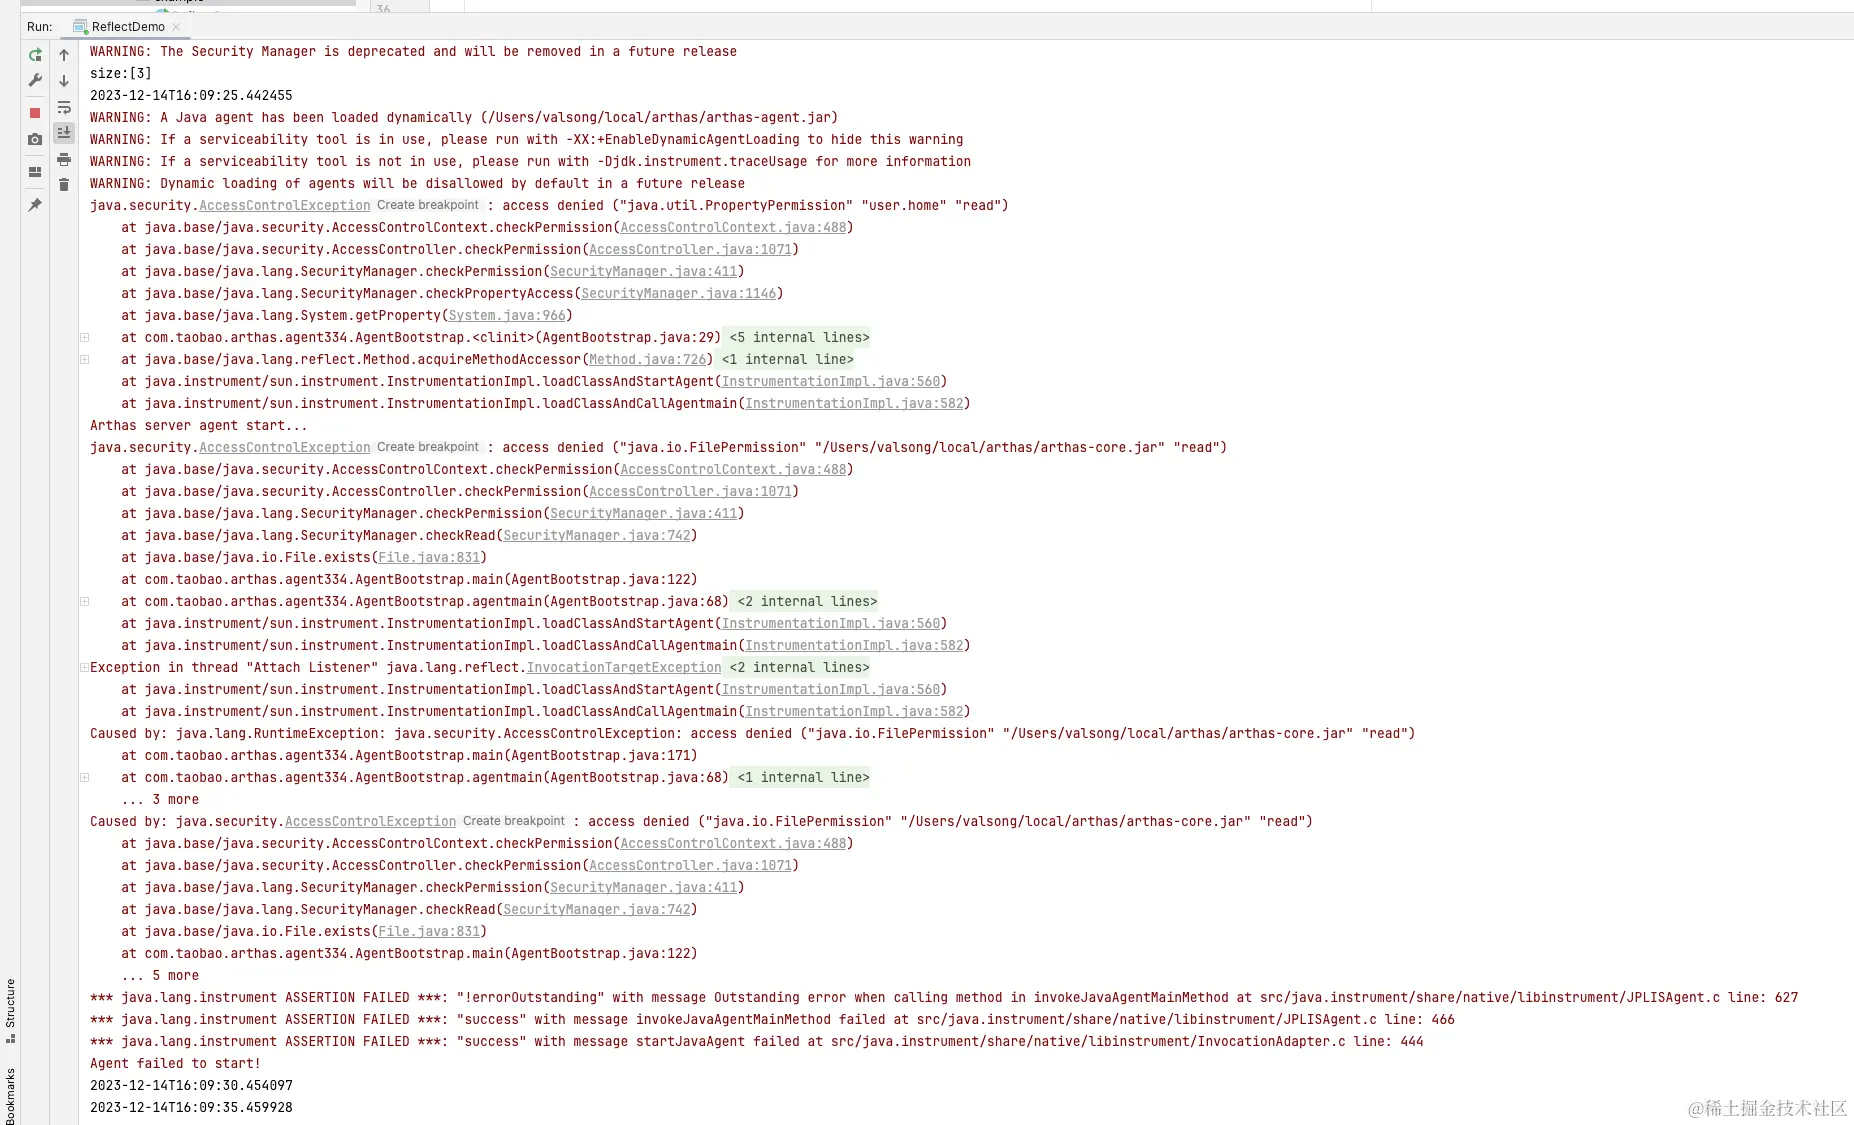The height and width of the screenshot is (1125, 1854).
Task: Open the InvocationTargetException class link
Action: point(624,667)
